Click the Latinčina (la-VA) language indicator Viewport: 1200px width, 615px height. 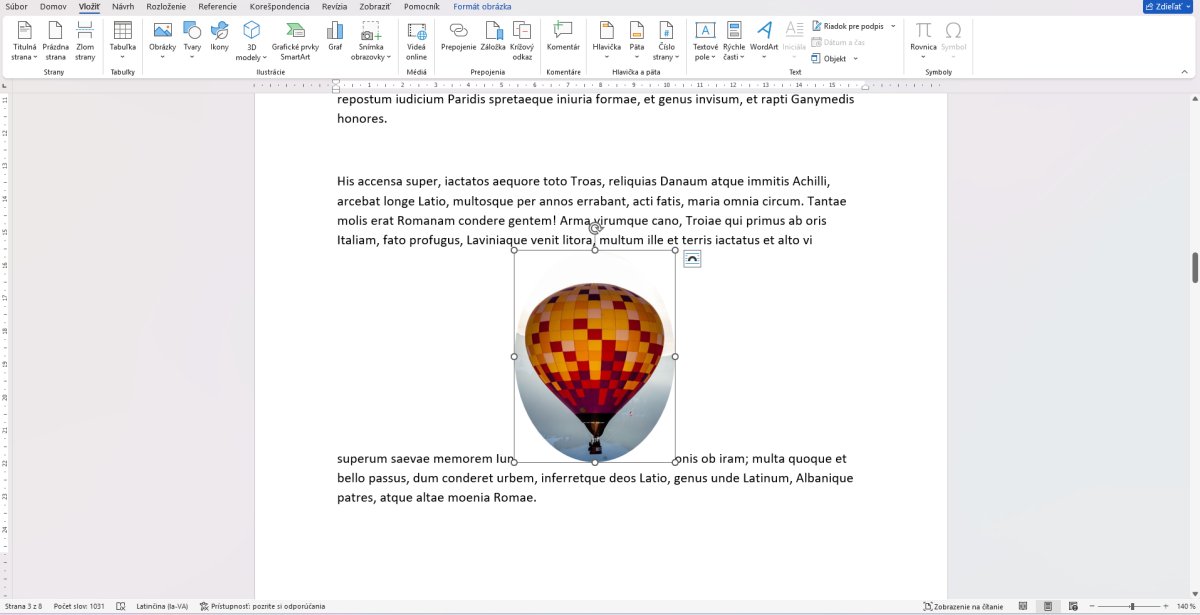point(162,606)
